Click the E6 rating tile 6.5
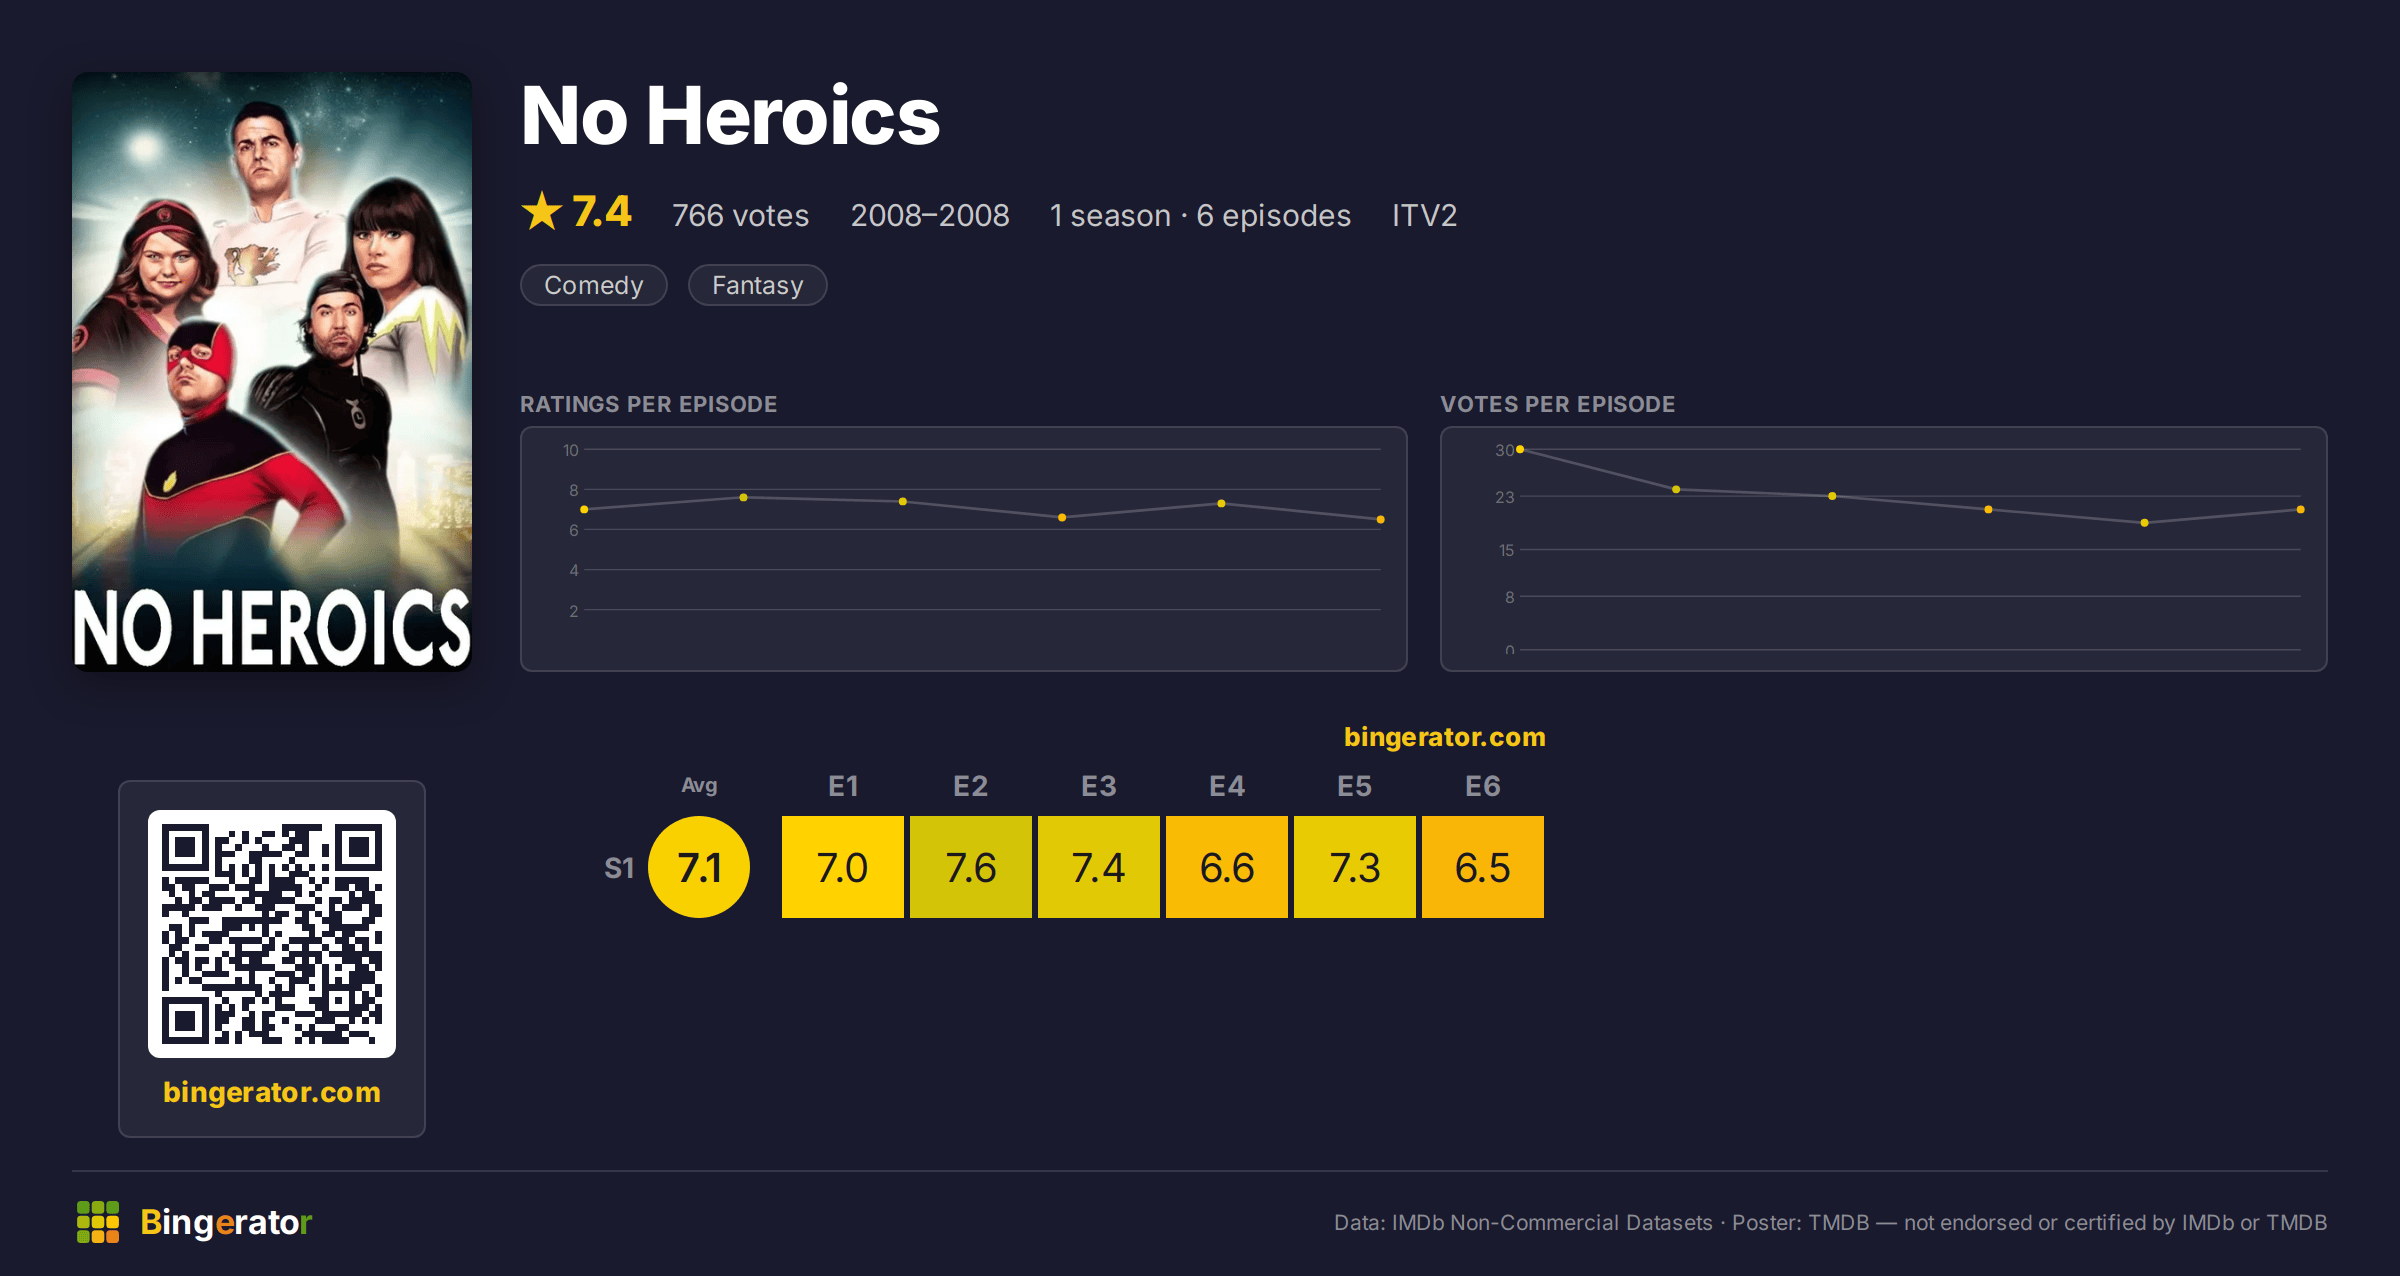2400x1276 pixels. [x=1483, y=867]
